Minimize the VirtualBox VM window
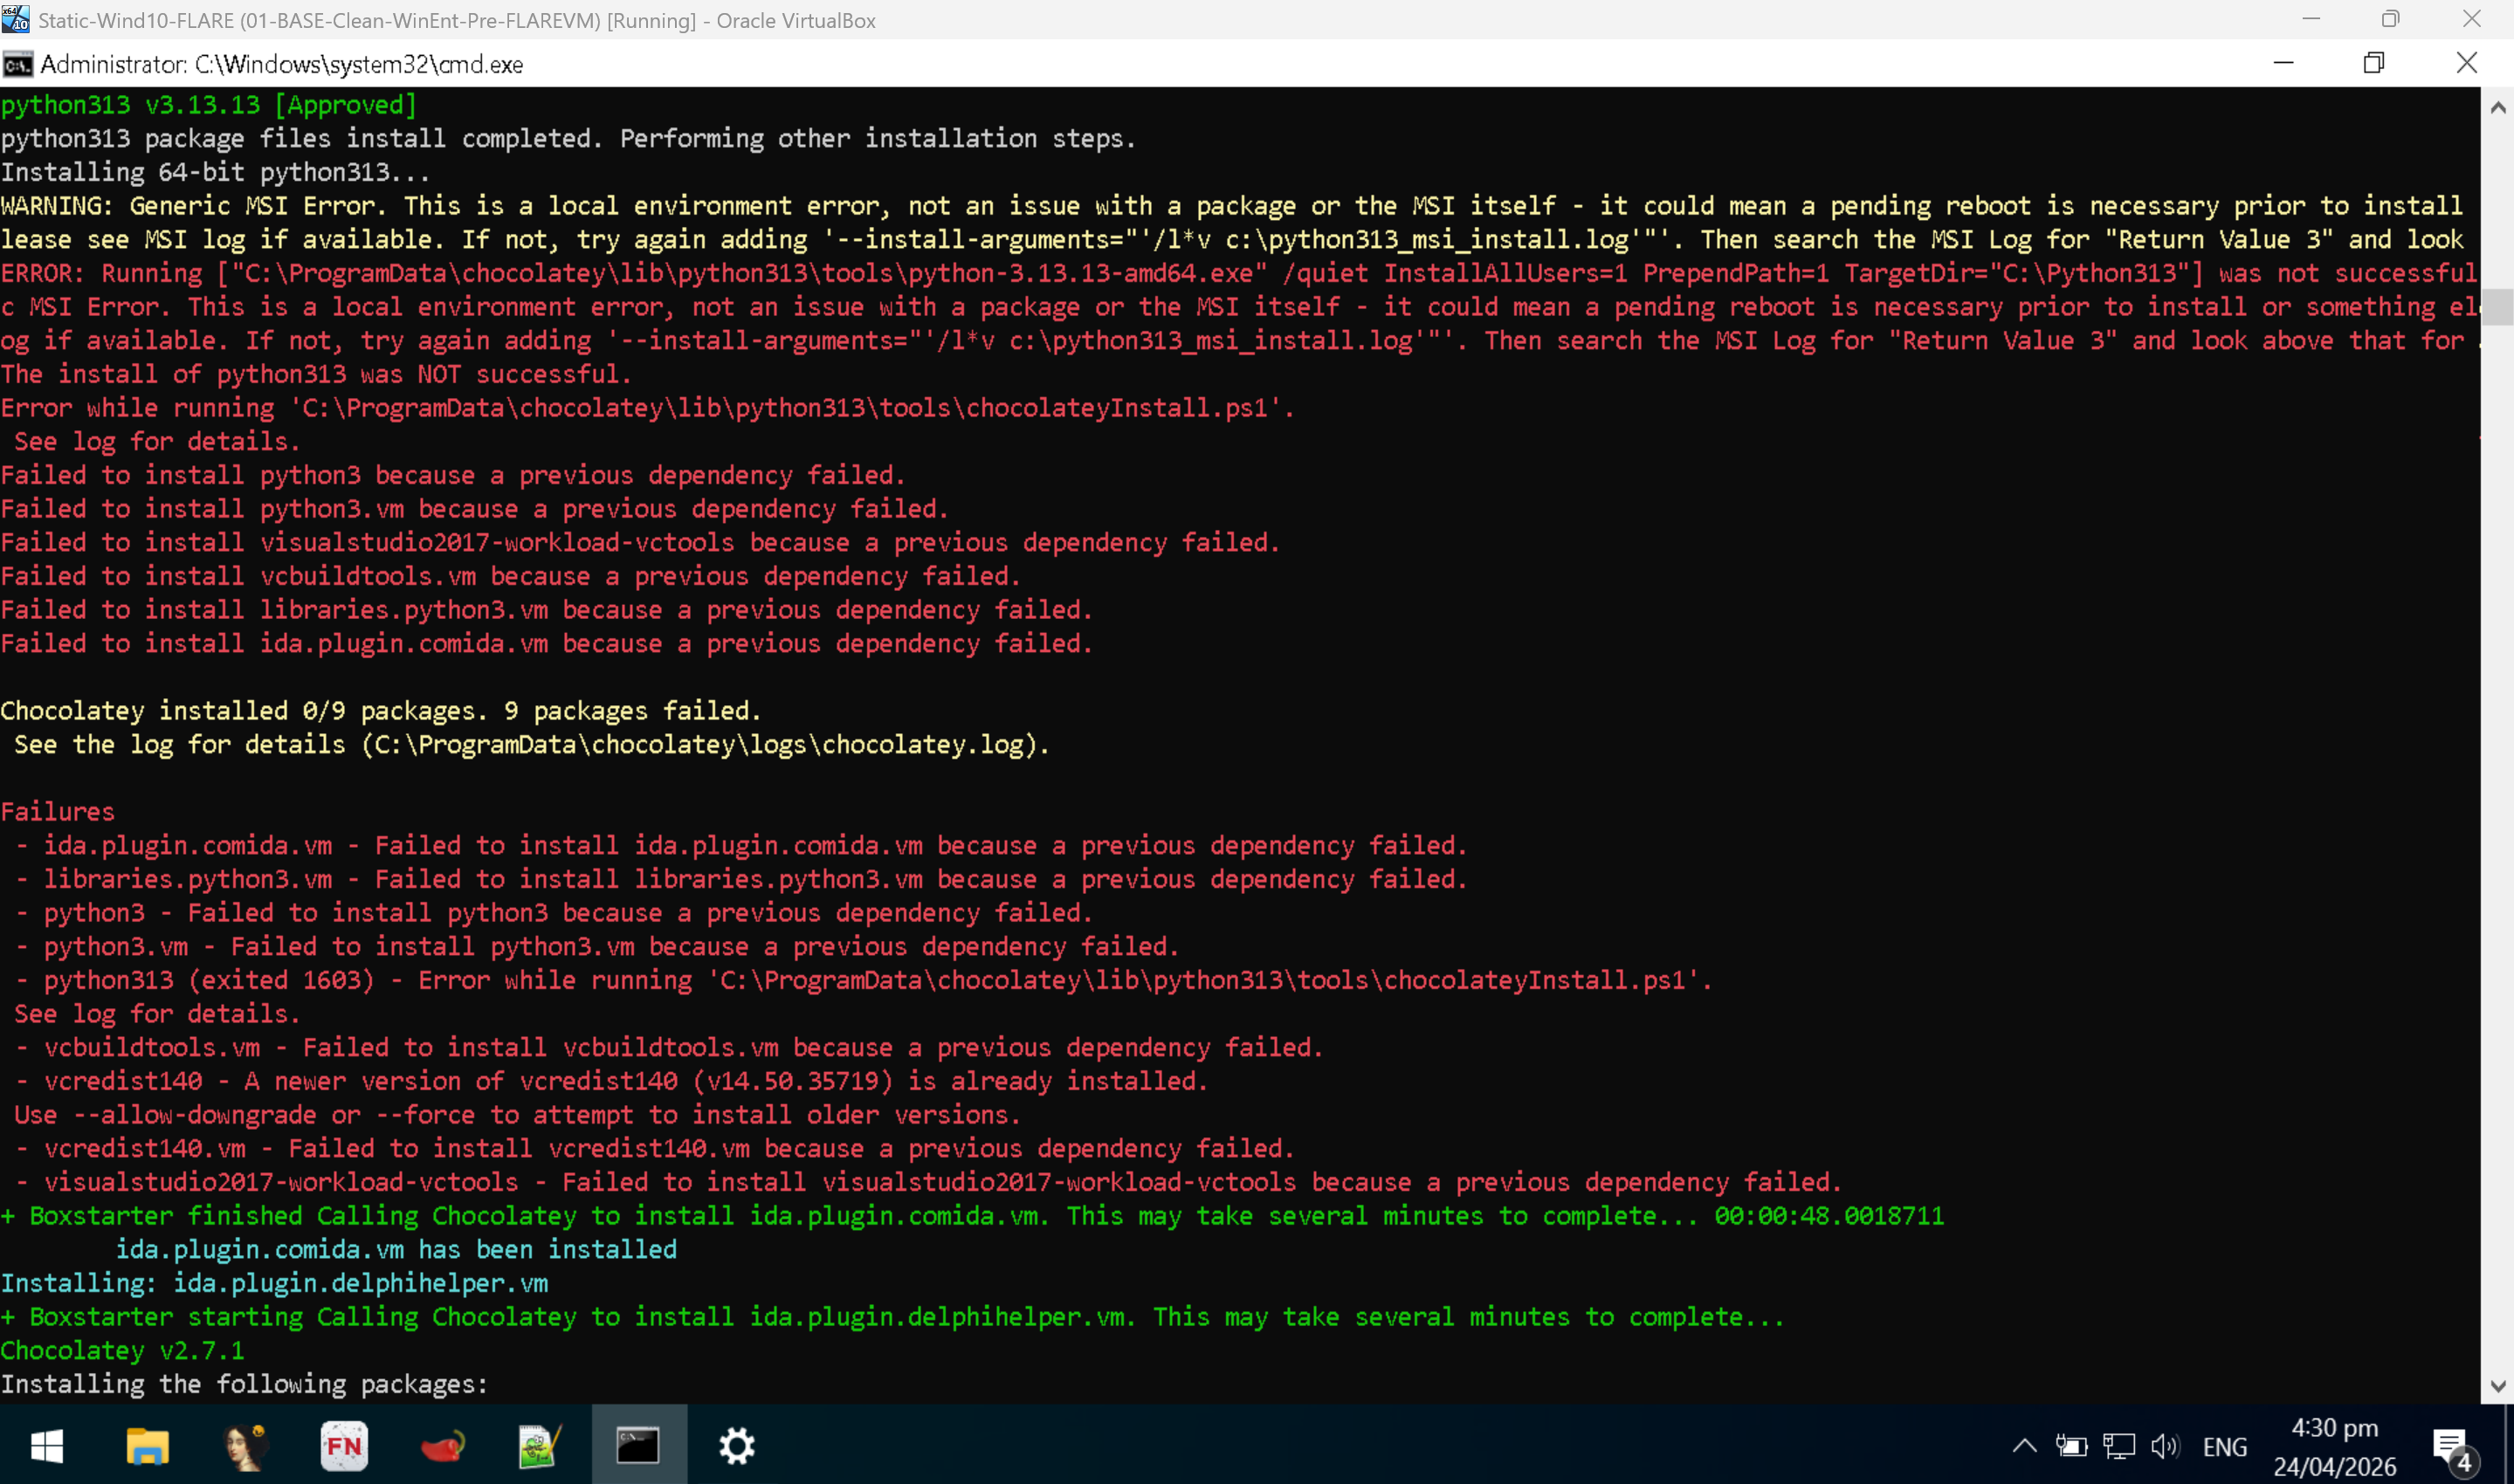2514x1484 pixels. click(x=2311, y=19)
